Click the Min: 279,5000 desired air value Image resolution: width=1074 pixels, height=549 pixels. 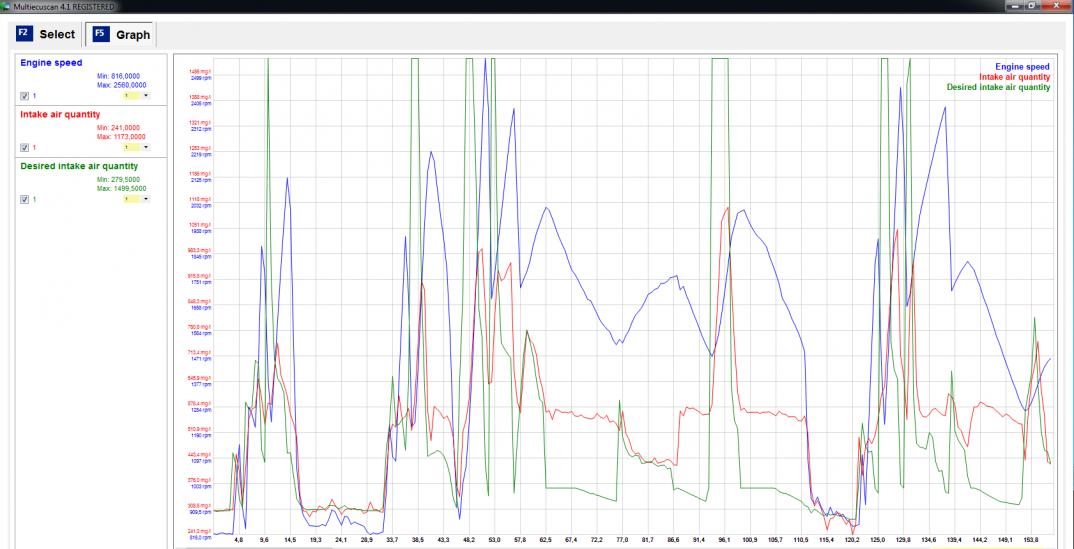pos(118,180)
